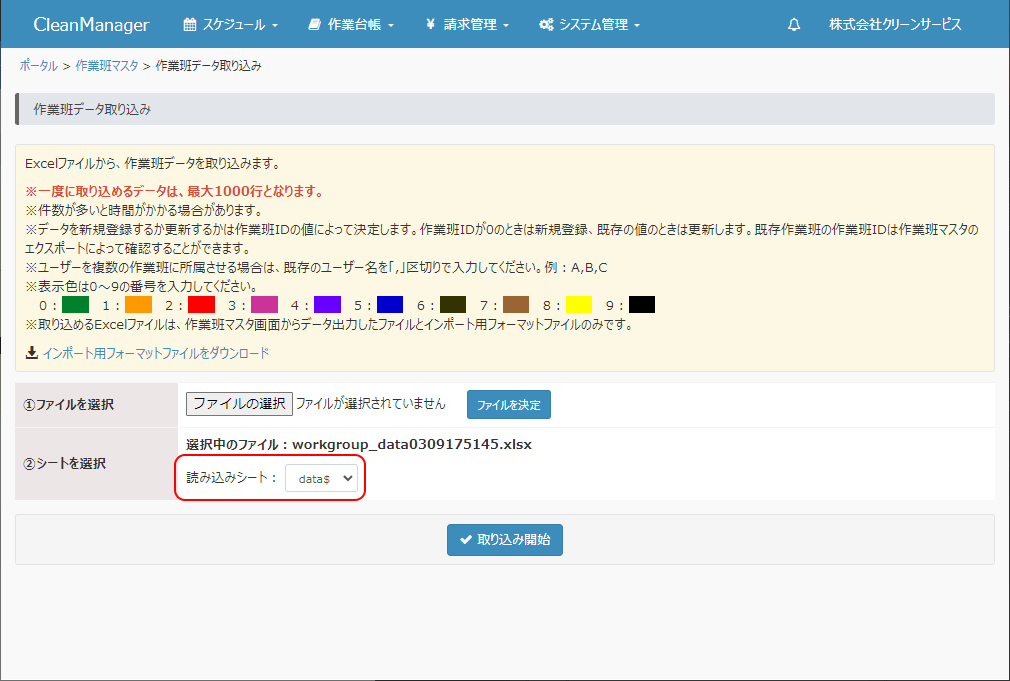Navigate to 作業班マスタ breadcrumb link
The width and height of the screenshot is (1010, 681).
pos(107,65)
